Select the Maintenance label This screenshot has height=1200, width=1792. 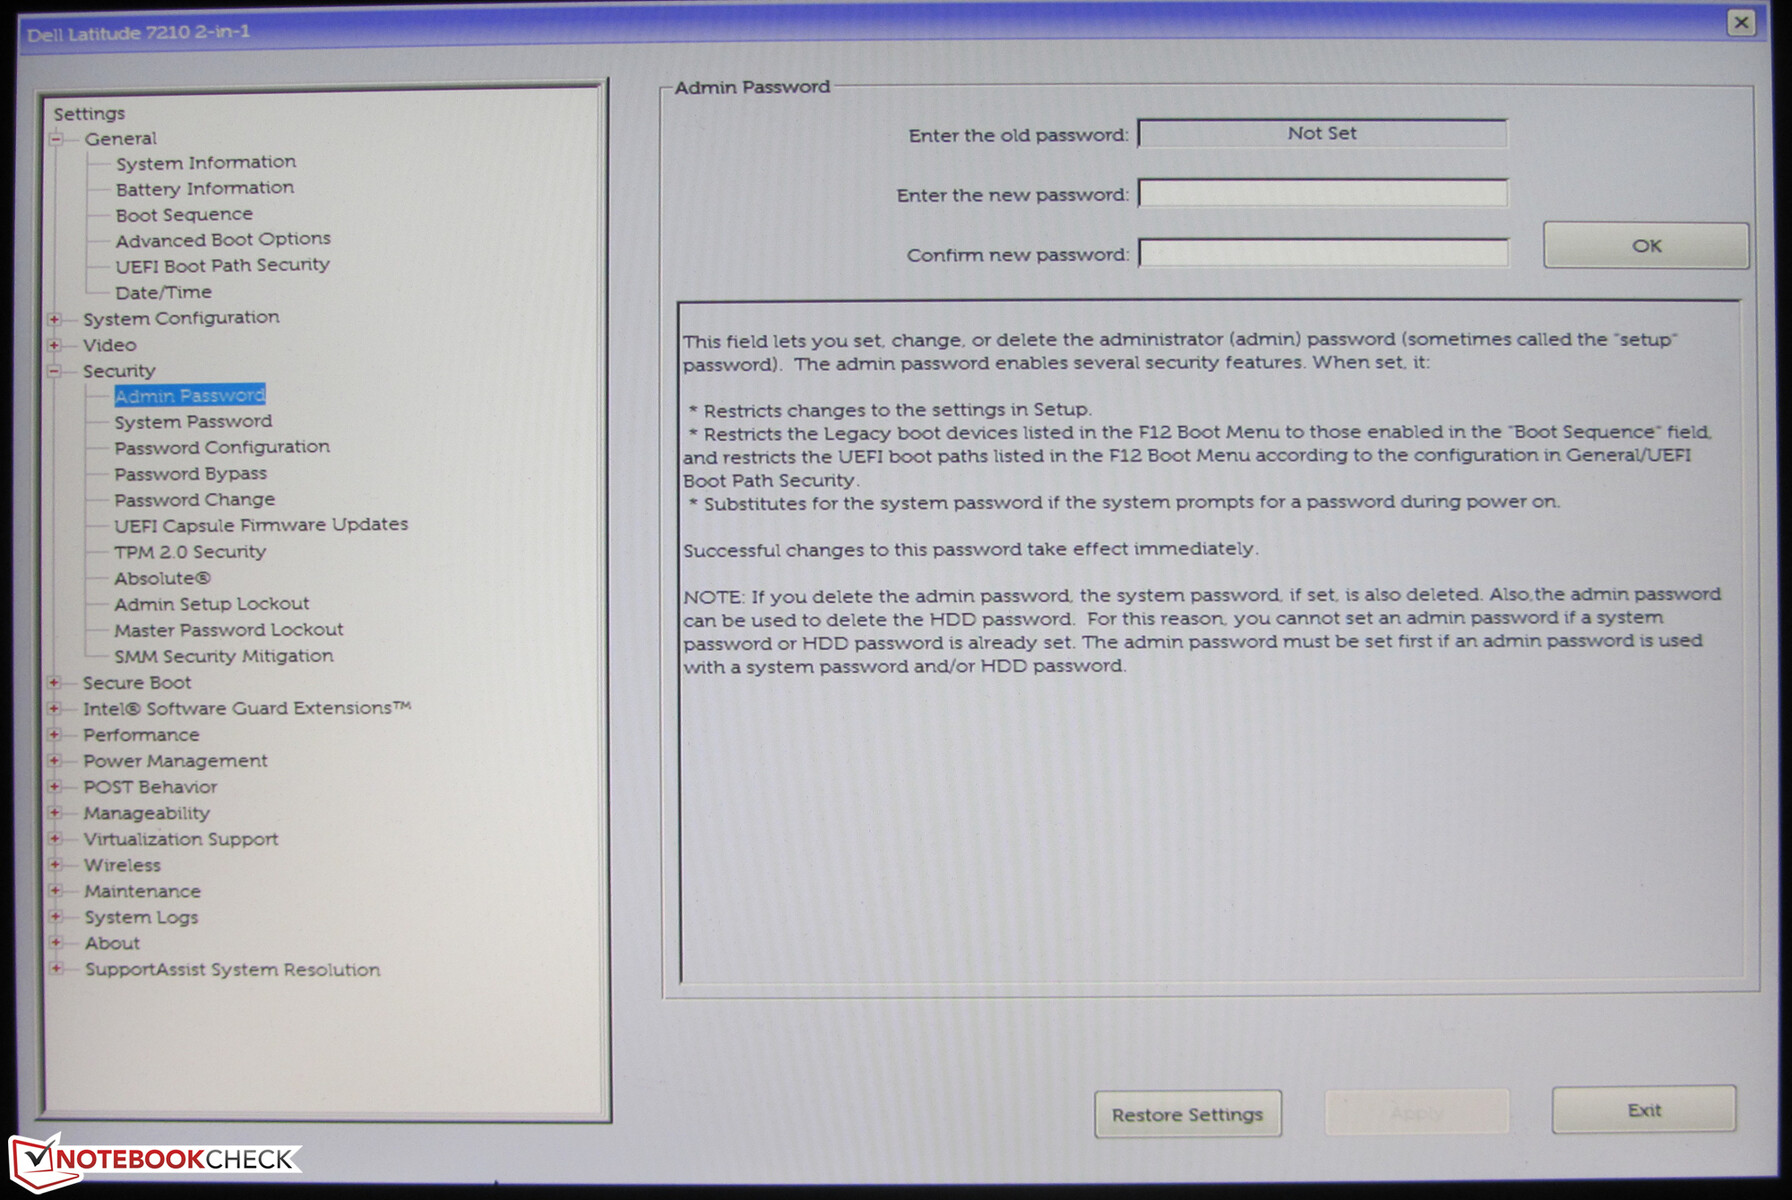142,891
